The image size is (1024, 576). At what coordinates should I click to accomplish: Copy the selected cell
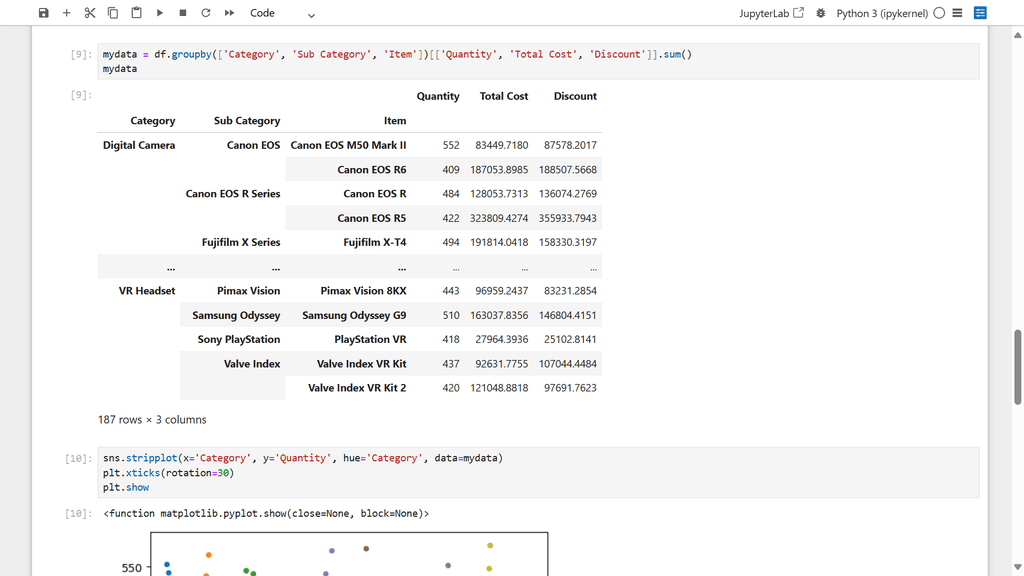(113, 13)
